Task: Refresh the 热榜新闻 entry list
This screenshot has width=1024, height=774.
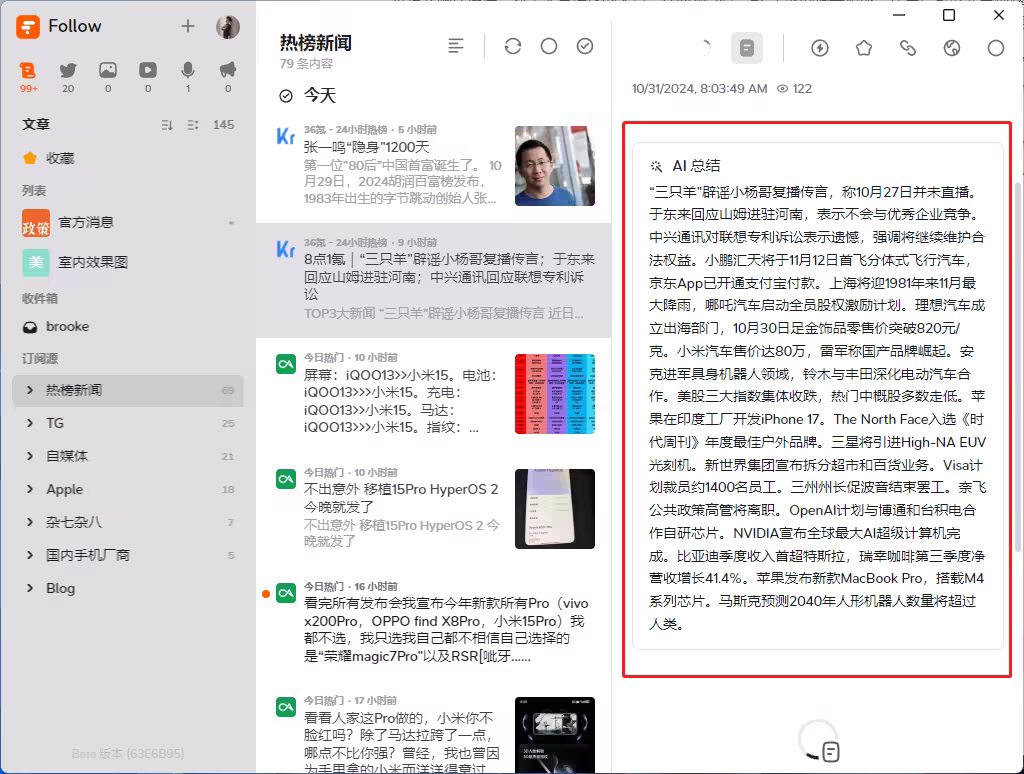Action: click(x=513, y=46)
